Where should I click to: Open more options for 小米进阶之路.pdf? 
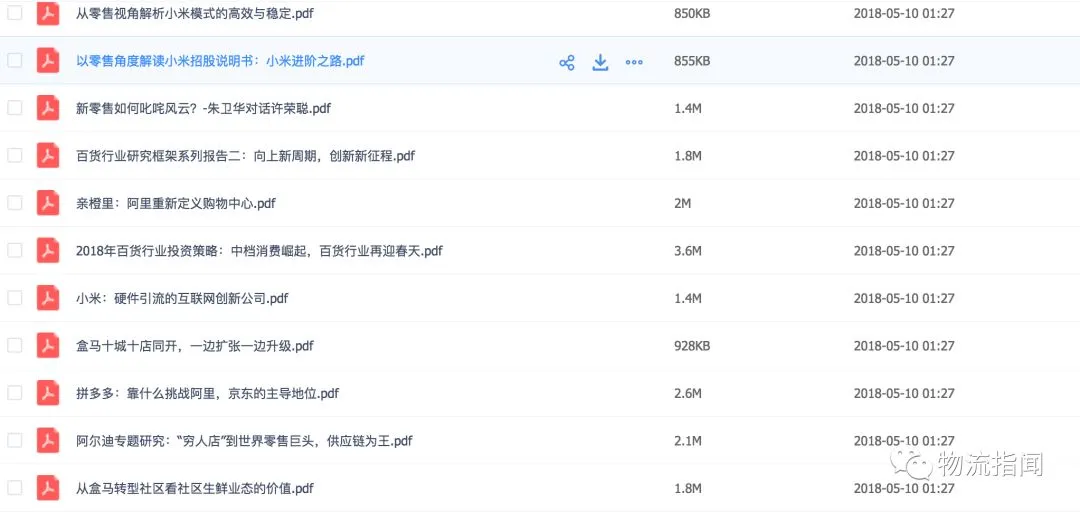pyautogui.click(x=634, y=62)
